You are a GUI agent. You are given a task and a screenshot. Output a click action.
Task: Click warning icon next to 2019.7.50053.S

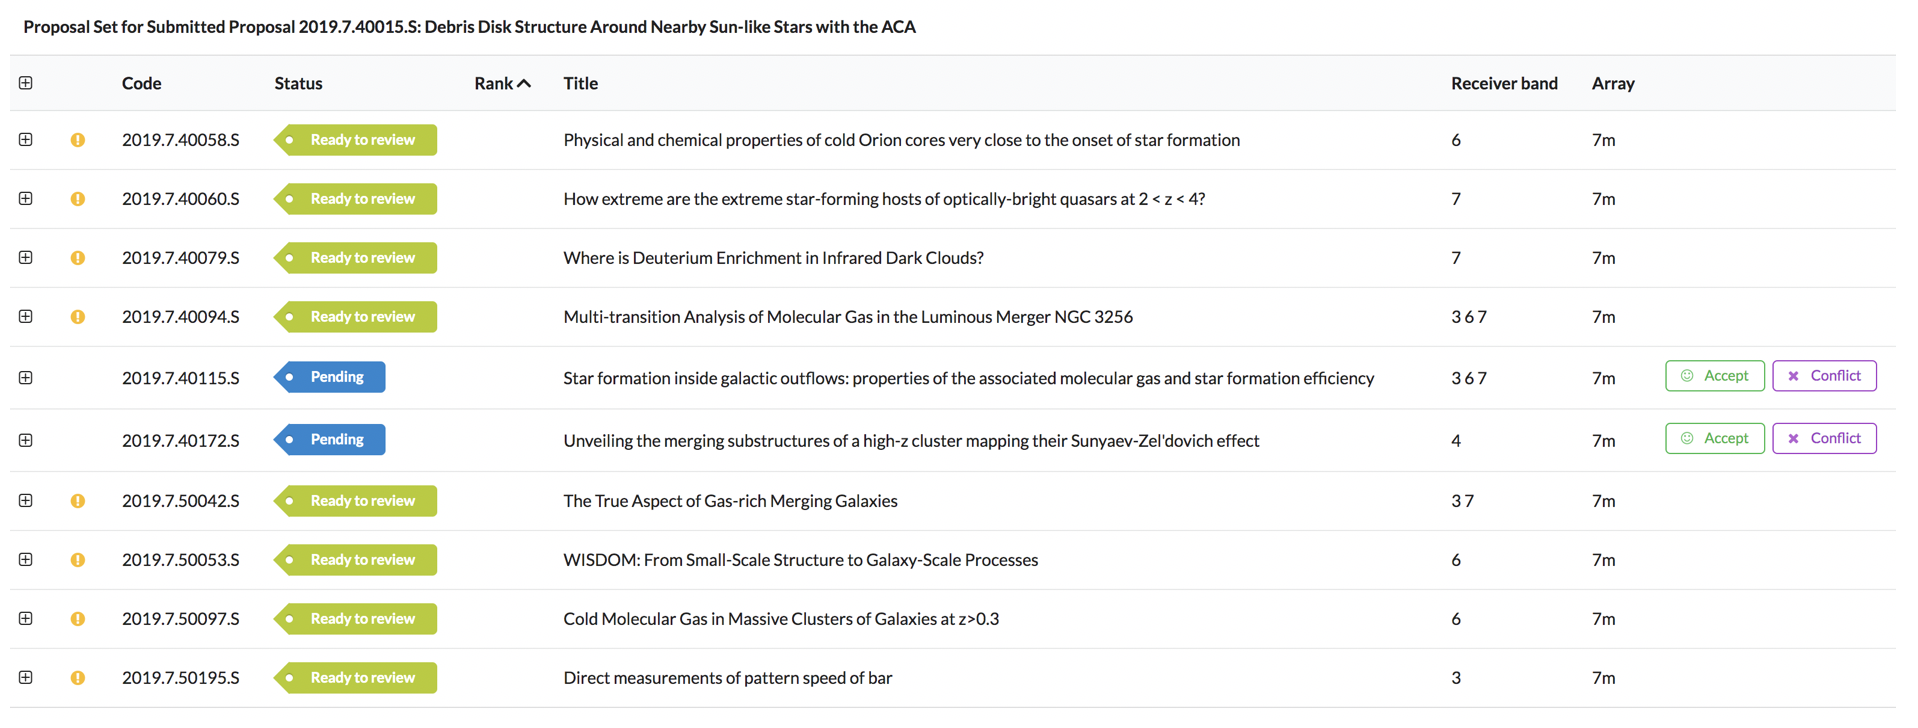[77, 560]
